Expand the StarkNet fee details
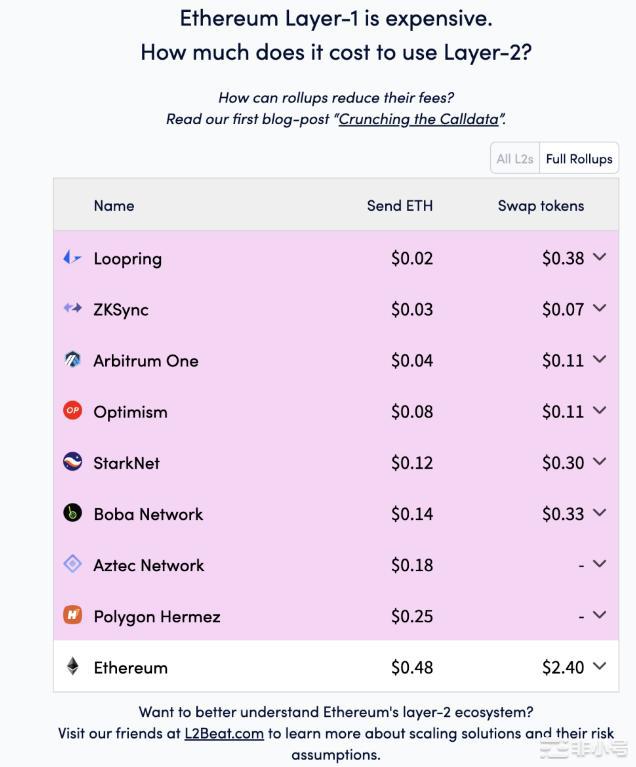The height and width of the screenshot is (767, 636). [600, 461]
